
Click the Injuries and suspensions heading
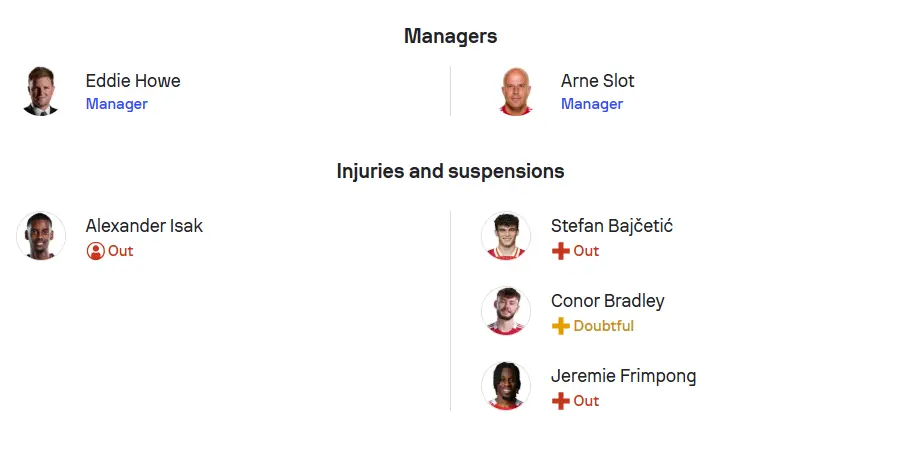tap(450, 171)
